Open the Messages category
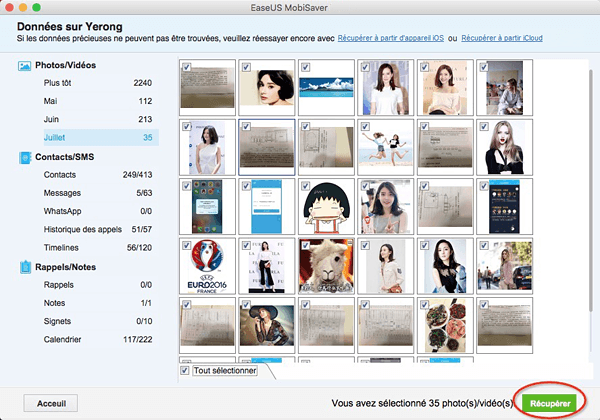 [64, 193]
